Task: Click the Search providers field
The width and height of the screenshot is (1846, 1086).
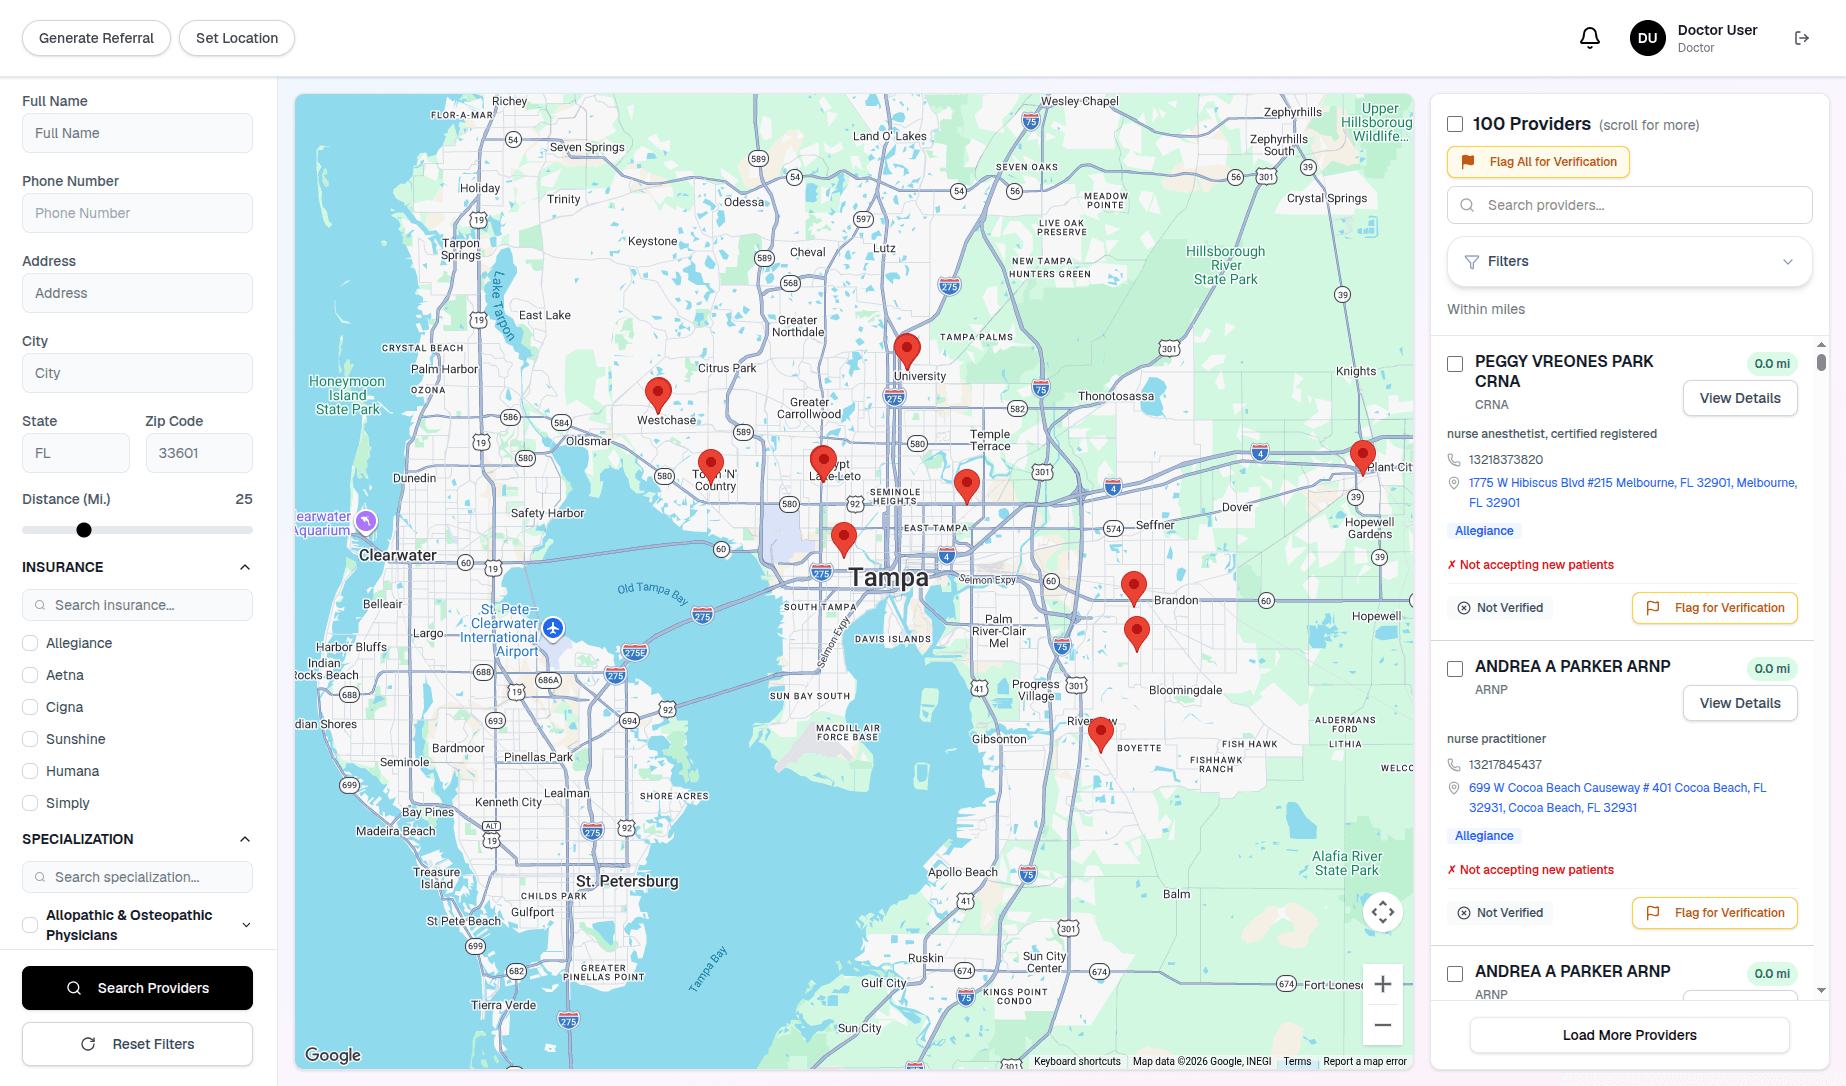Action: click(x=1629, y=205)
